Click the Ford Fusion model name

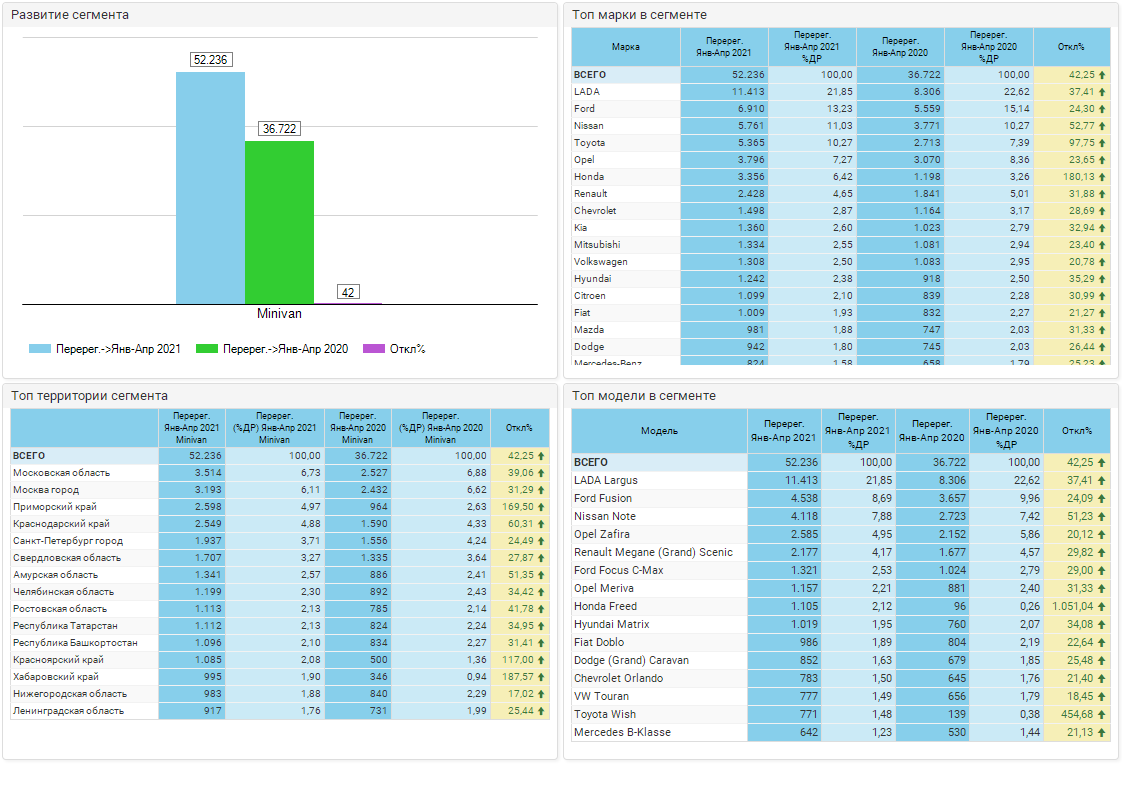[603, 499]
